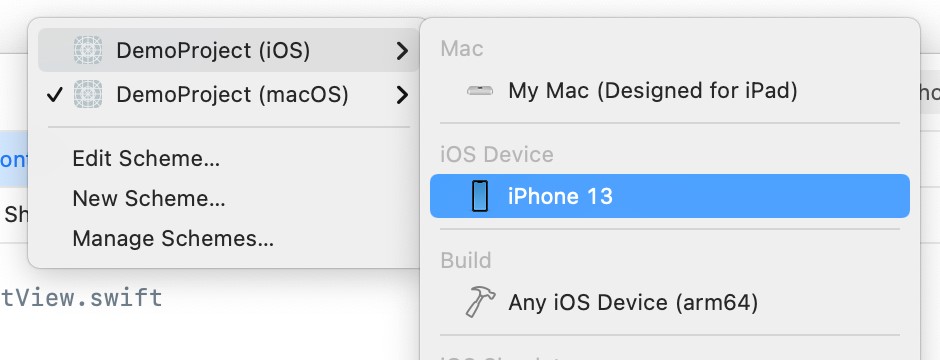This screenshot has width=940, height=360.
Task: Open Edit Scheme…
Action: pyautogui.click(x=146, y=159)
